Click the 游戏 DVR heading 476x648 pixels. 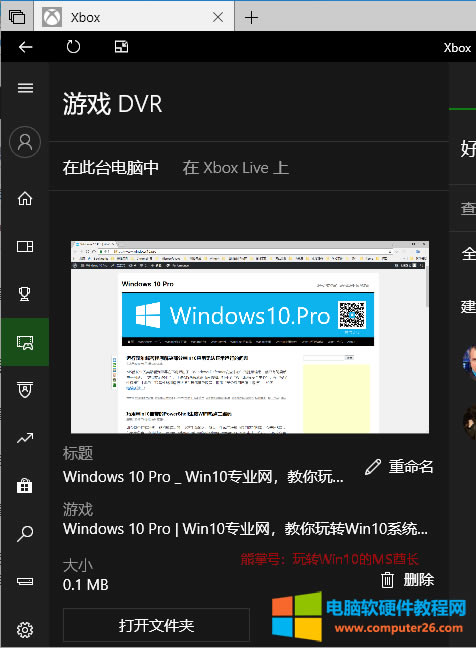click(x=112, y=103)
